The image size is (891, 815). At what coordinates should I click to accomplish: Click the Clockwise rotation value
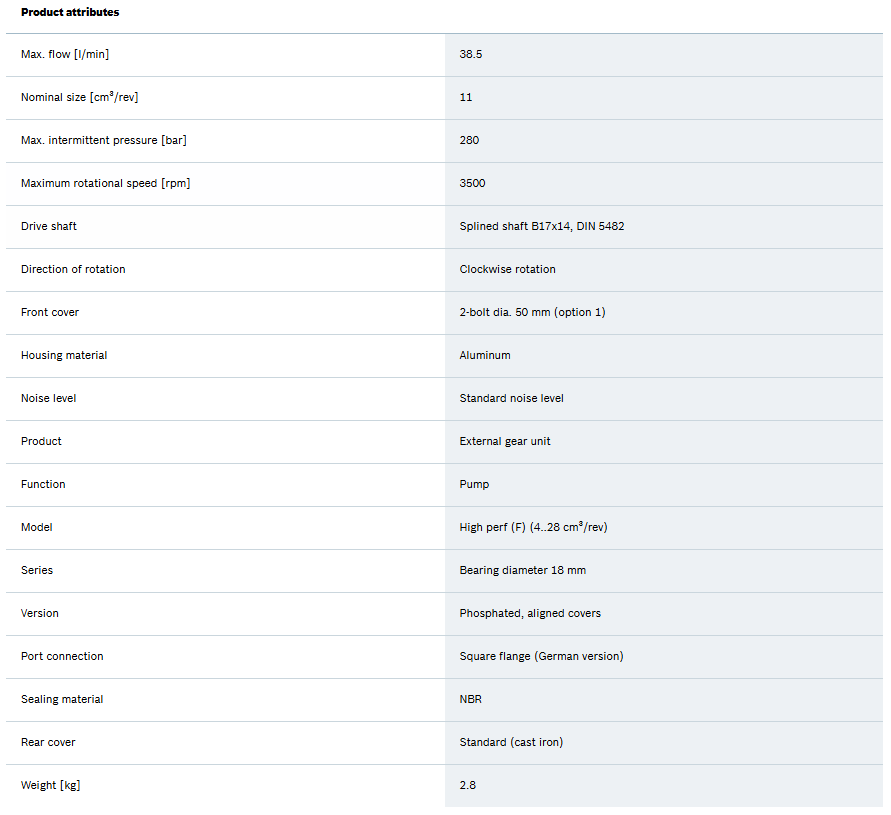coord(507,269)
